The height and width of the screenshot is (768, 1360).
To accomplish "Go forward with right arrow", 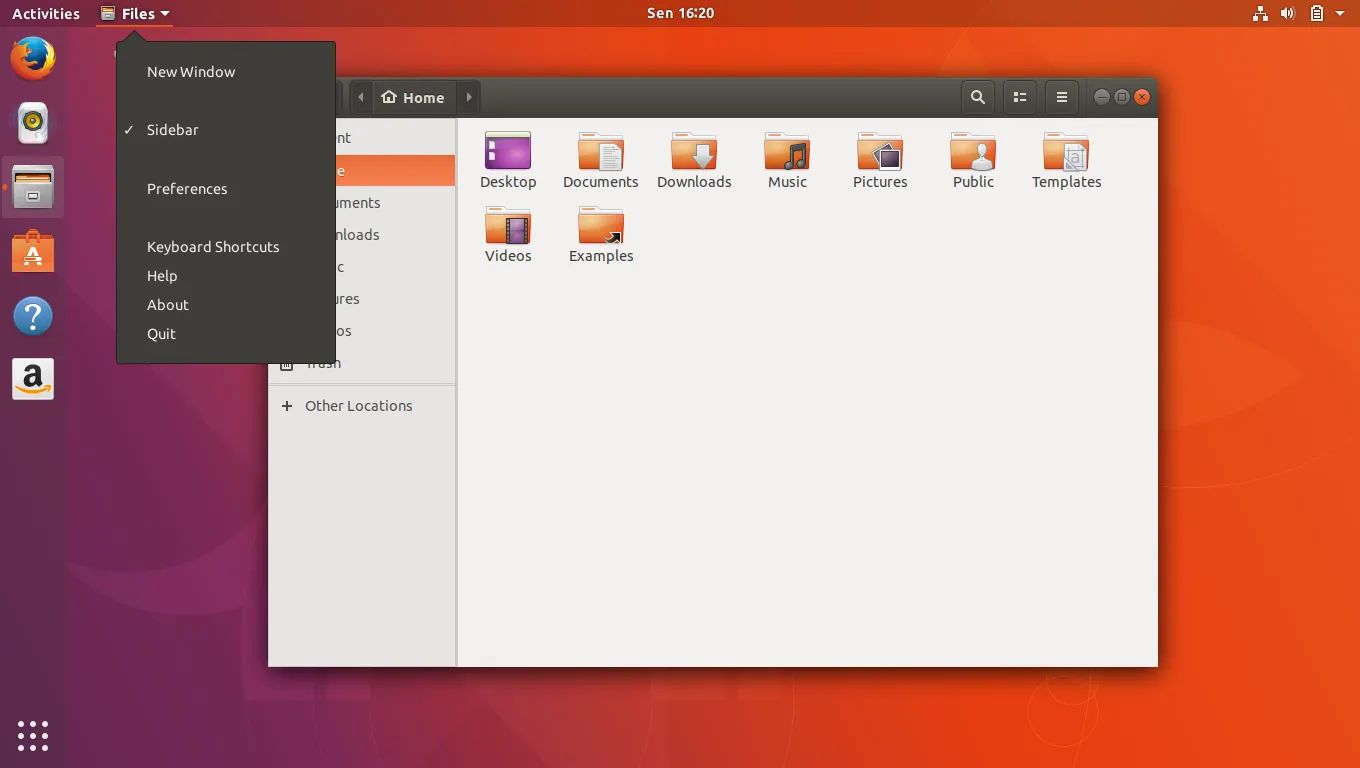I will point(468,97).
